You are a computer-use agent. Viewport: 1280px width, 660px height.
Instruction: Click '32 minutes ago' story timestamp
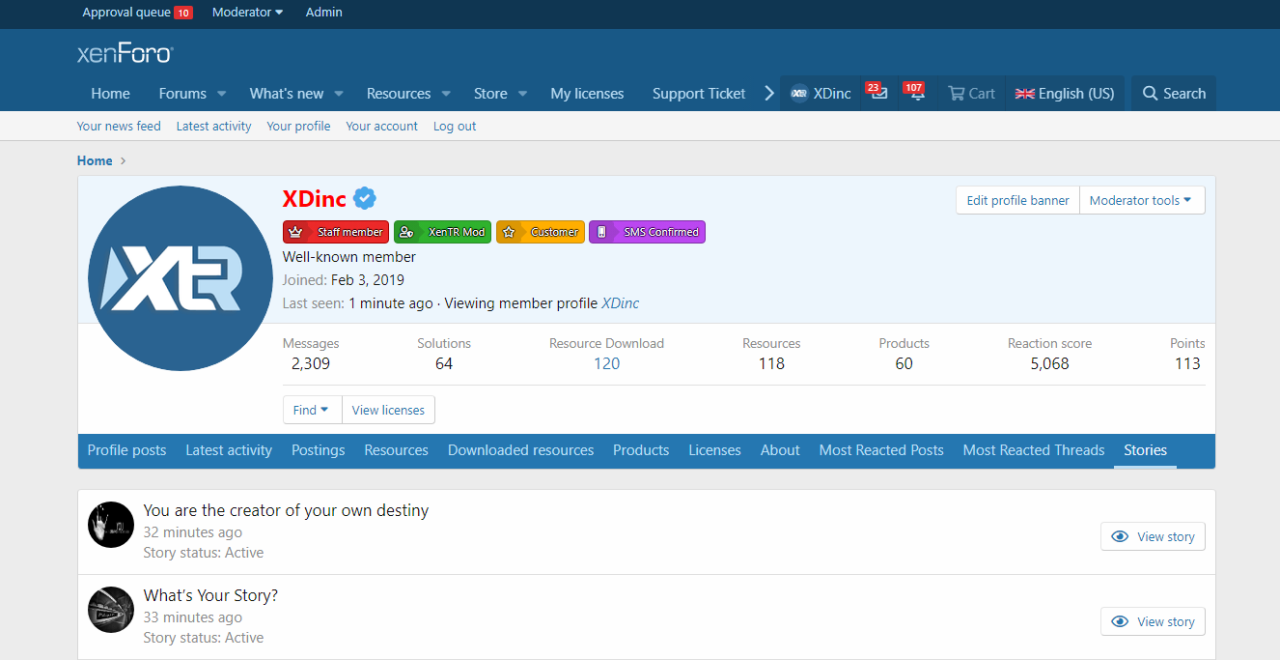point(193,532)
